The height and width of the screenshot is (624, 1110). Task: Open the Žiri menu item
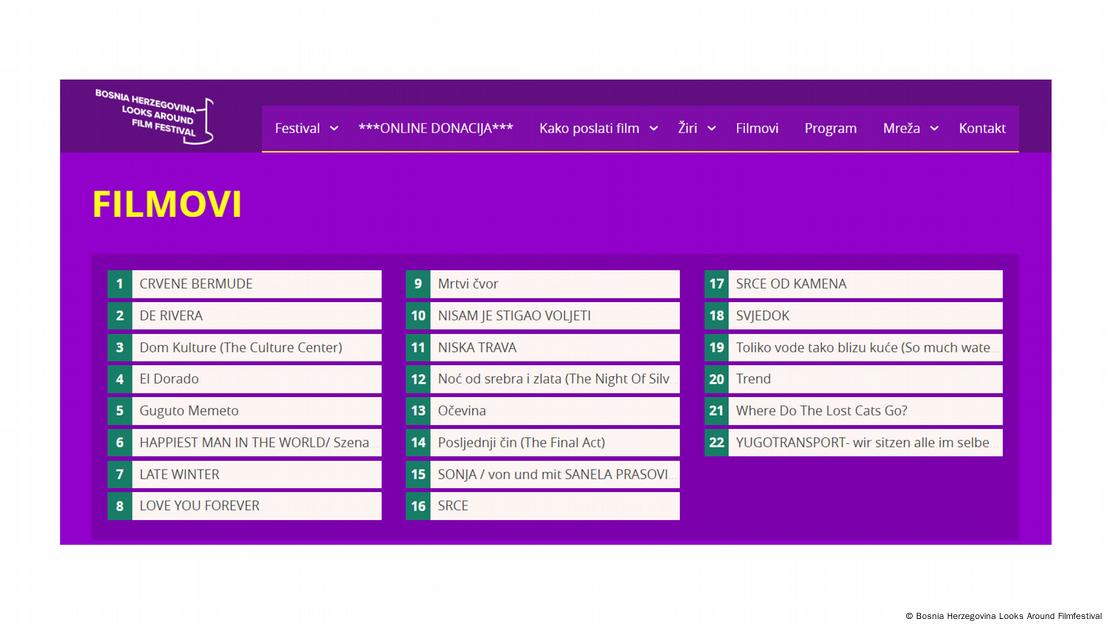click(687, 128)
